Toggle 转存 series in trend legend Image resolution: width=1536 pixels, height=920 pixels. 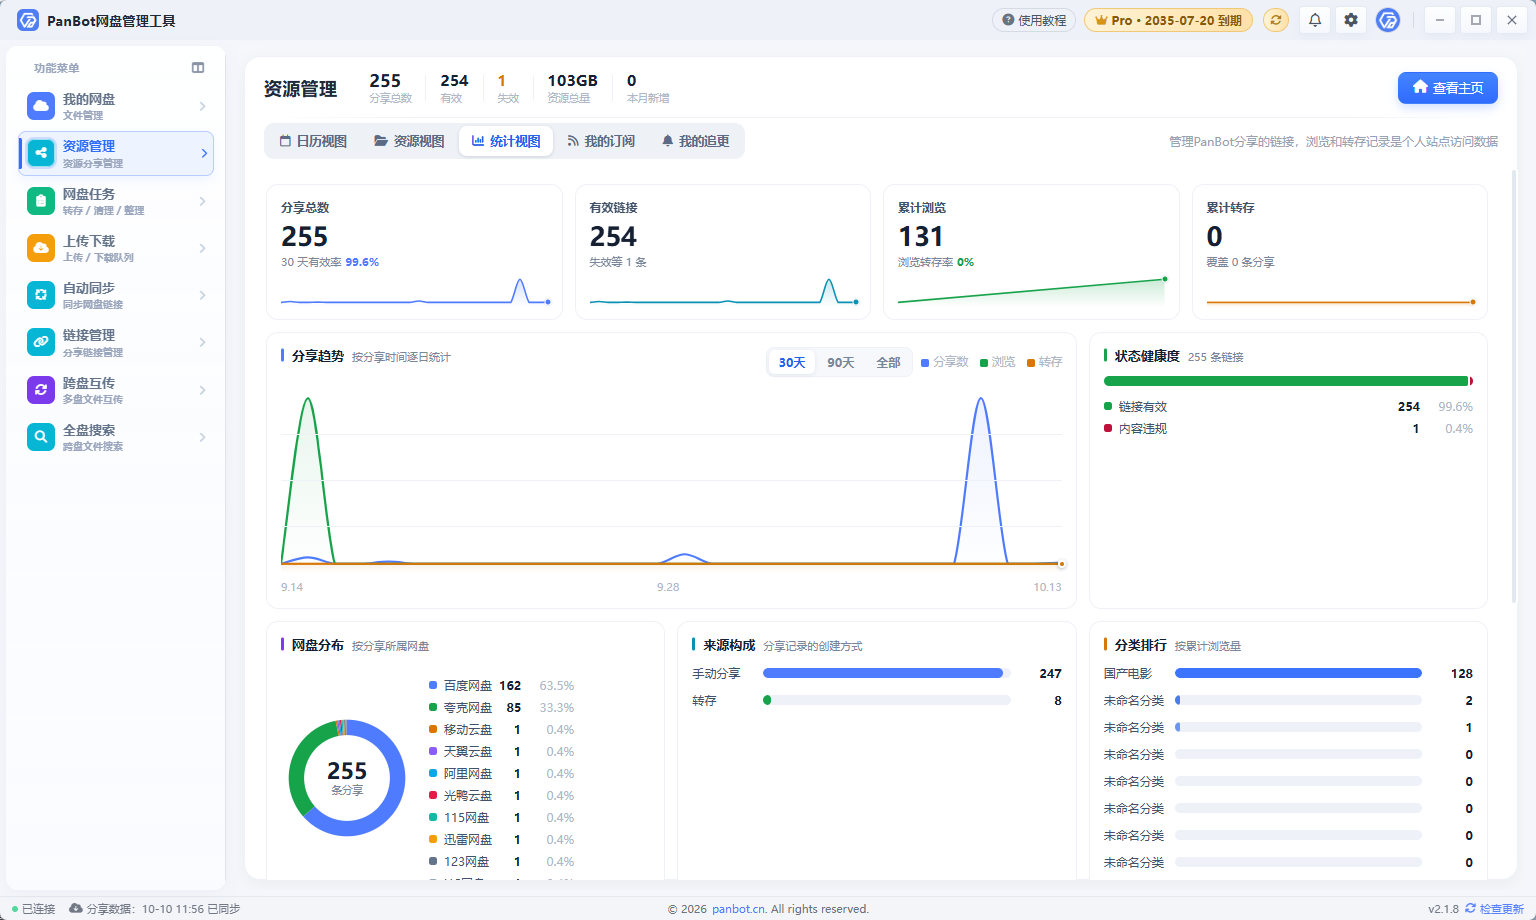(x=1045, y=362)
